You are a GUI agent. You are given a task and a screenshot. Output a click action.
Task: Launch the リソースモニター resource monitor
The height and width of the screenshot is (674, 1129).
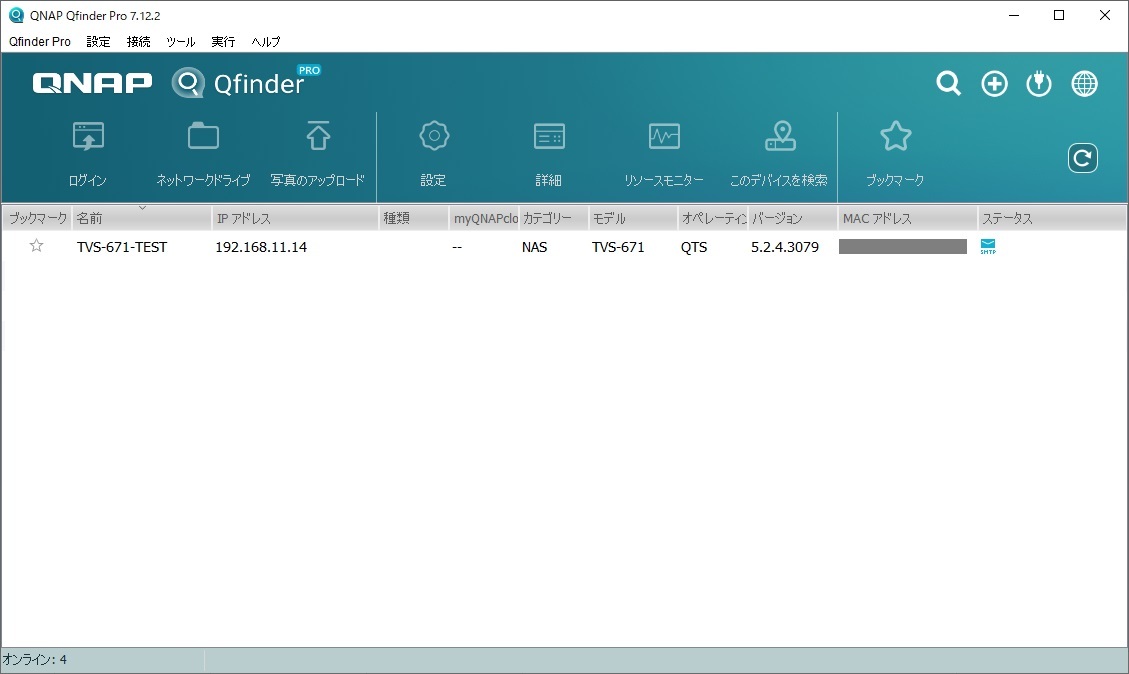tap(664, 136)
